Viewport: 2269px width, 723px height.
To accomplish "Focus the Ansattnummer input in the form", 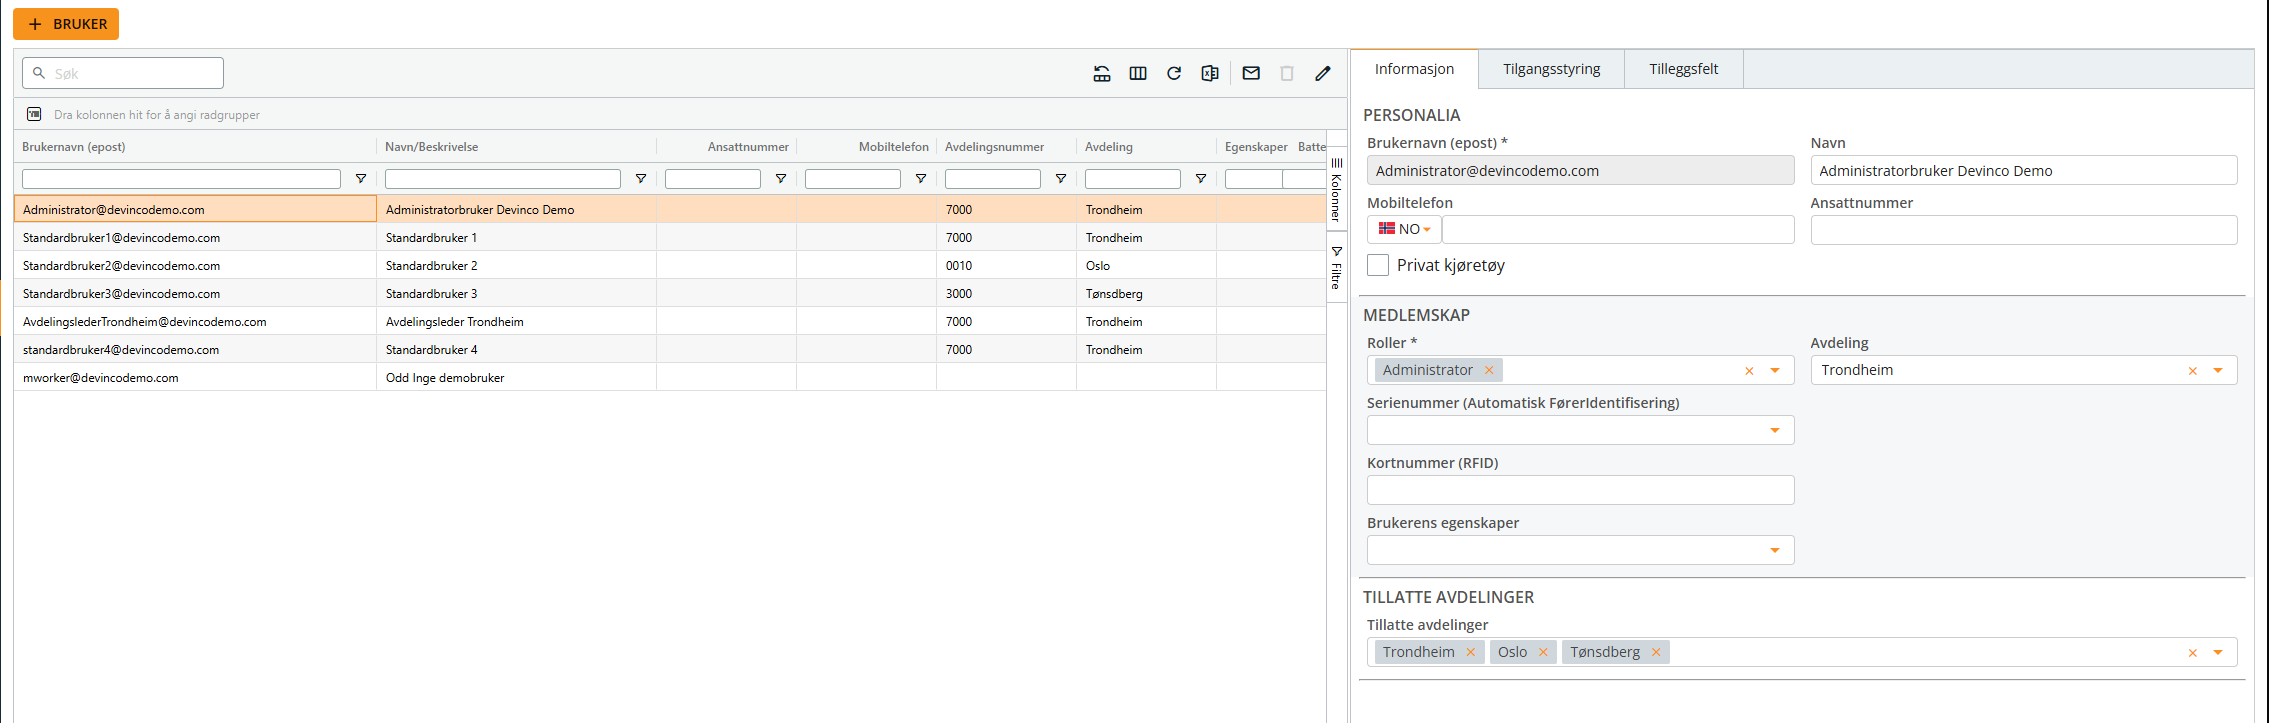I will tap(2023, 230).
